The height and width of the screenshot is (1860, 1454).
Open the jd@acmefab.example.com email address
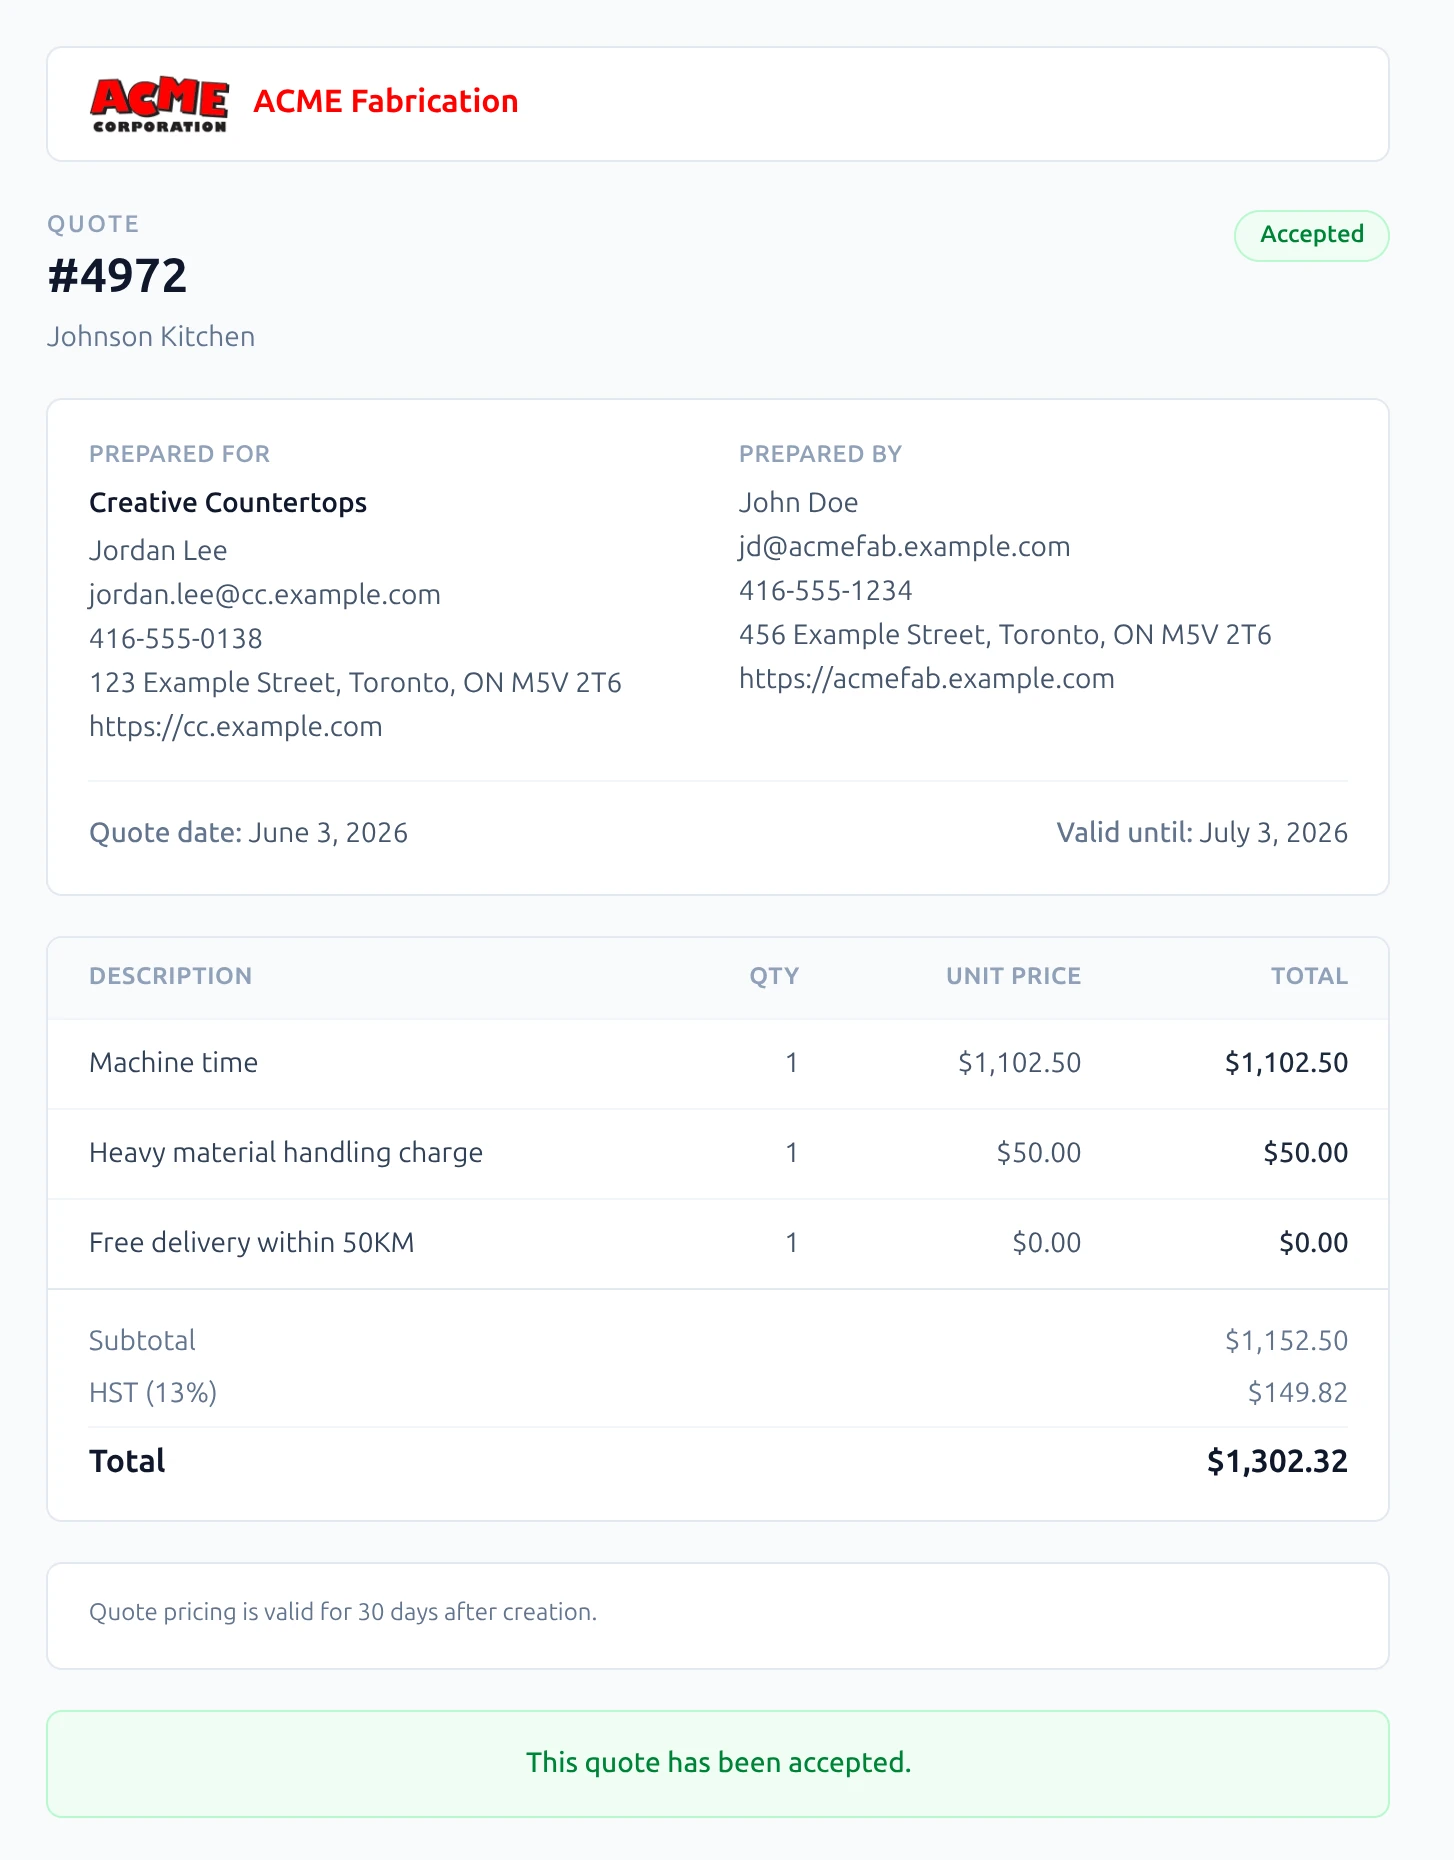point(904,546)
